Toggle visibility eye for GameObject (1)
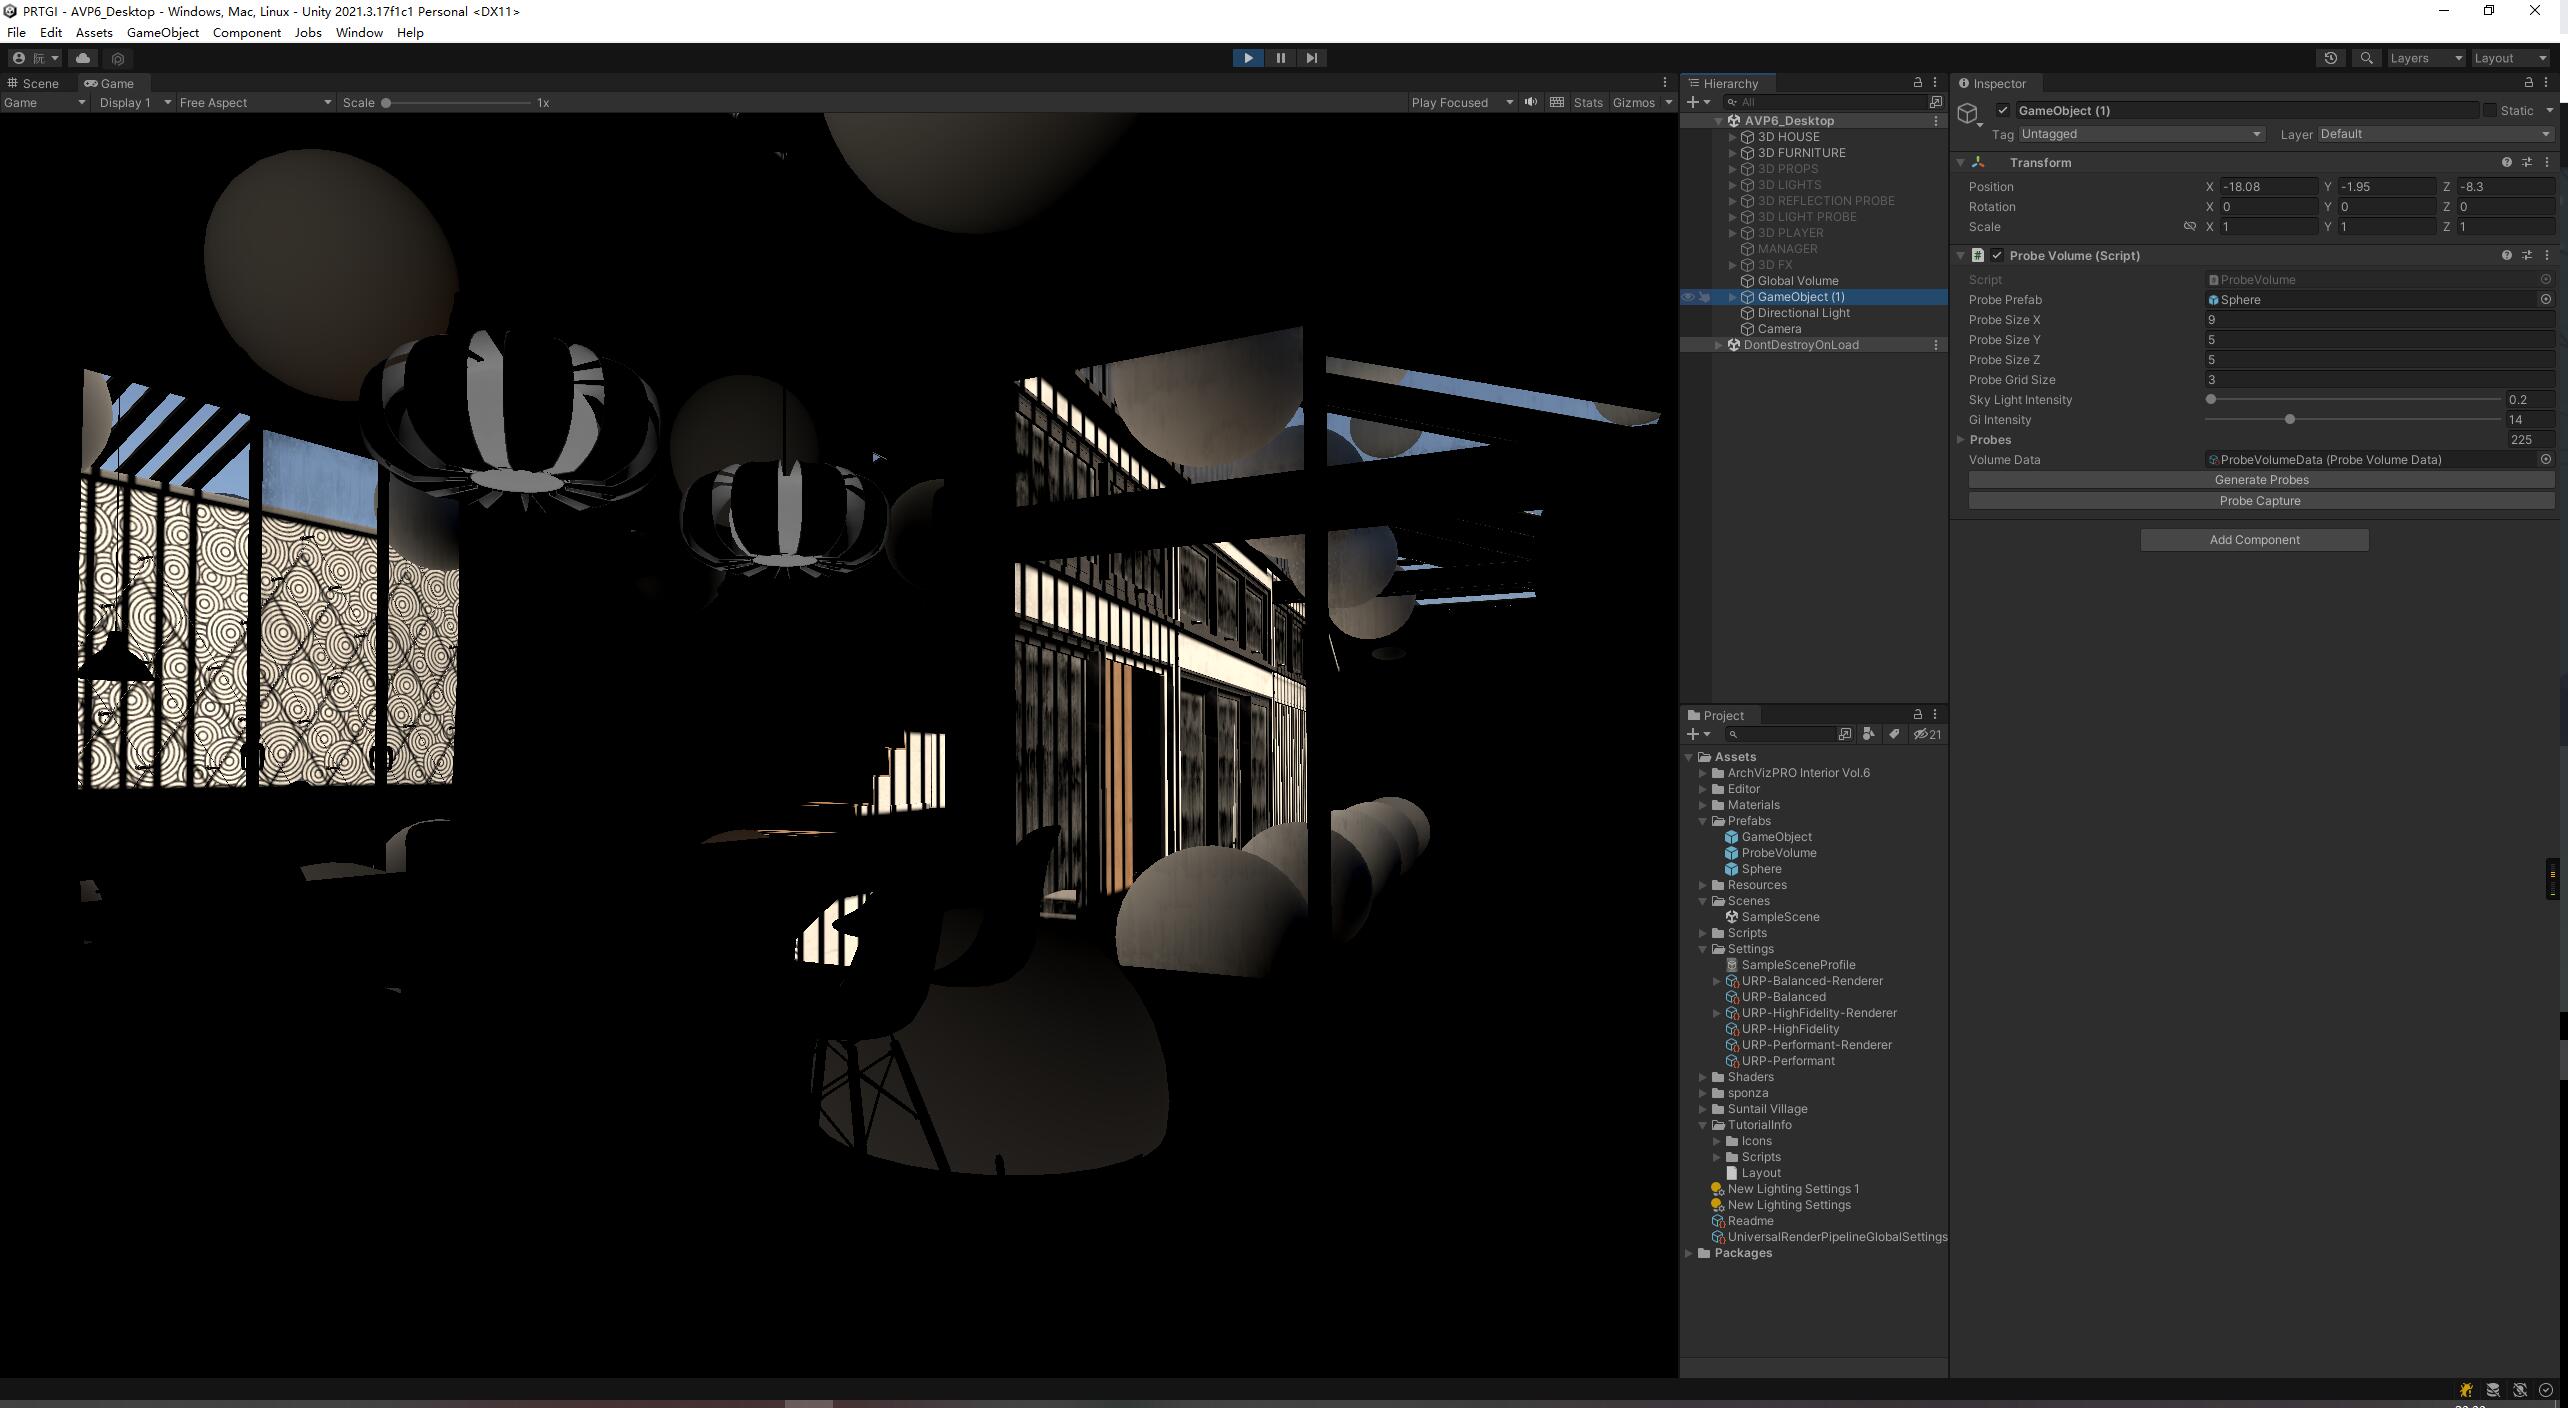This screenshot has width=2568, height=1408. 1688,297
